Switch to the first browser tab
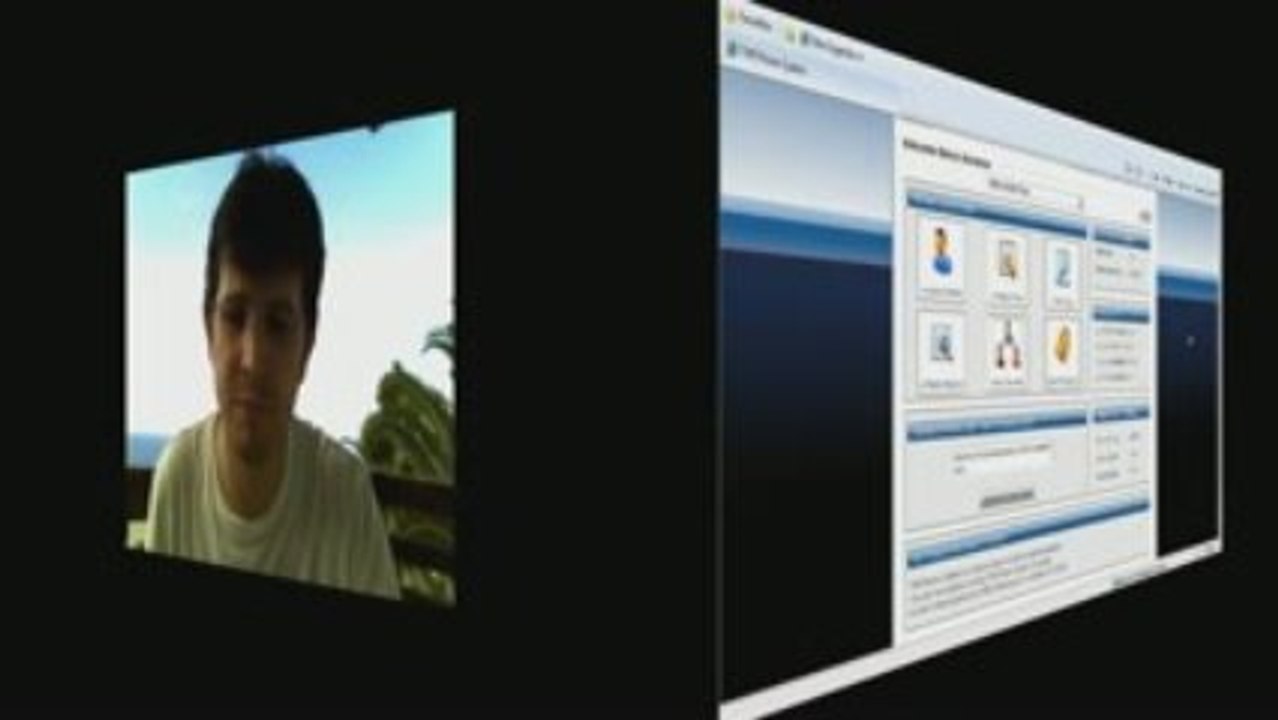This screenshot has width=1278, height=720. (x=747, y=18)
